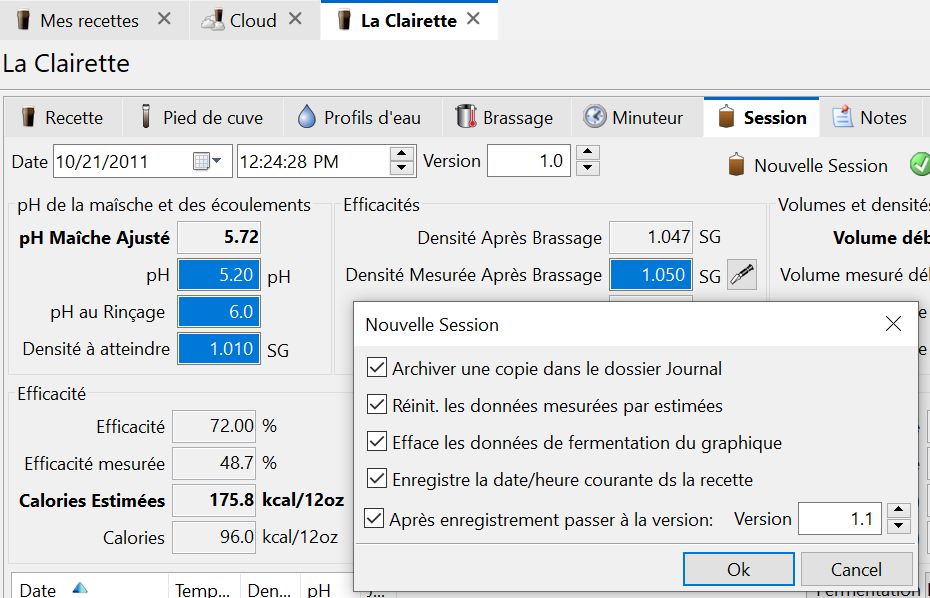Open the calendar picker for the Date field
The height and width of the screenshot is (598, 930).
pos(201,161)
